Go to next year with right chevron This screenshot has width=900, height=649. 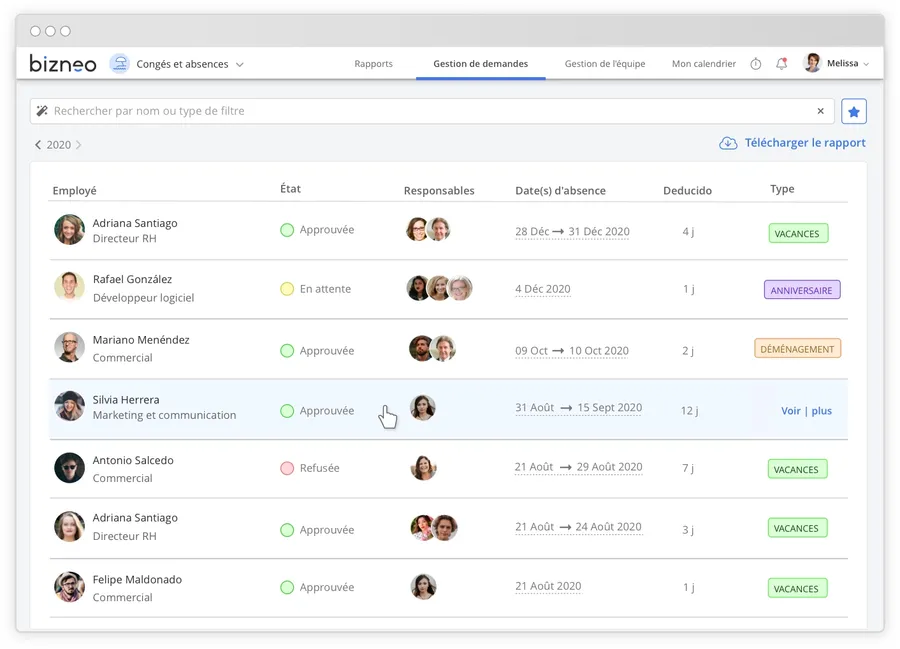click(79, 145)
